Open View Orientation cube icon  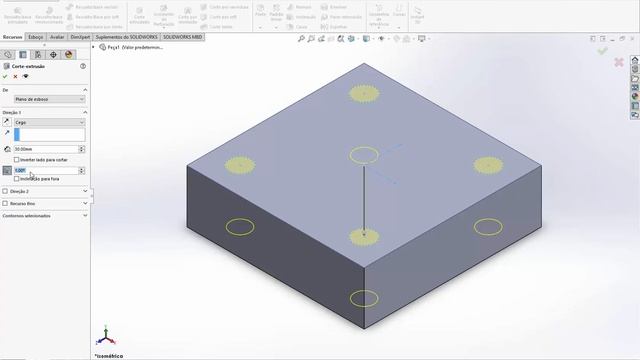tap(351, 39)
